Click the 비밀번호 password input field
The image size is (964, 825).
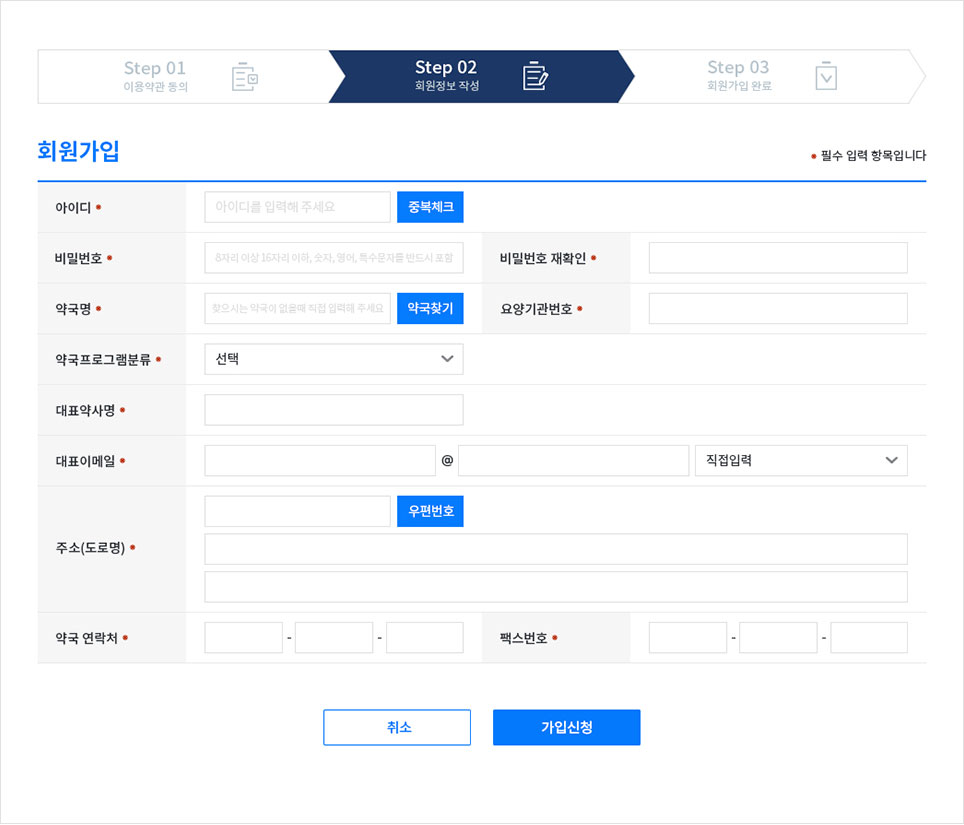click(x=333, y=257)
